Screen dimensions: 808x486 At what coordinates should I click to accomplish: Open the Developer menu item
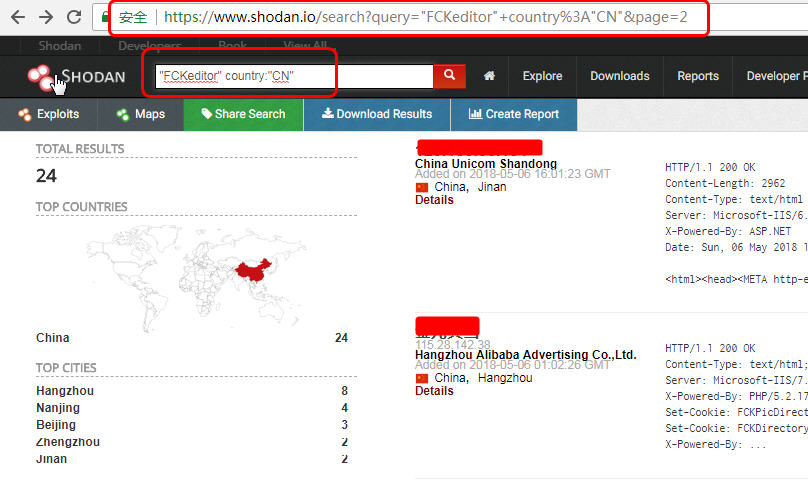coord(777,76)
